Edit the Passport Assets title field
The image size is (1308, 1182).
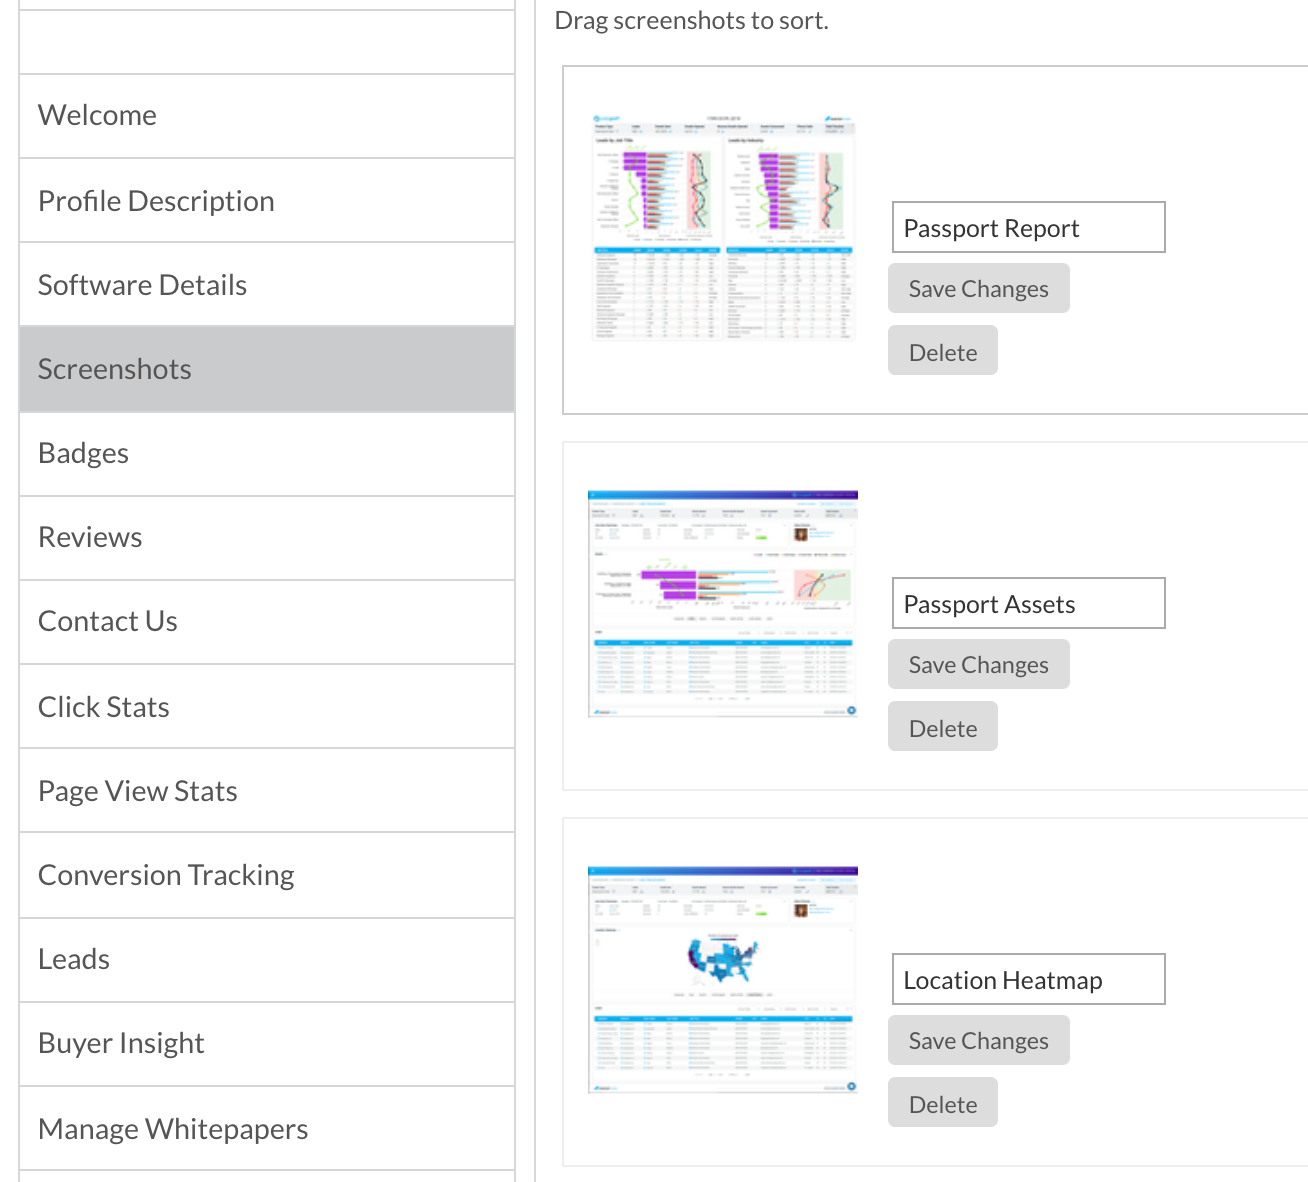point(1027,603)
